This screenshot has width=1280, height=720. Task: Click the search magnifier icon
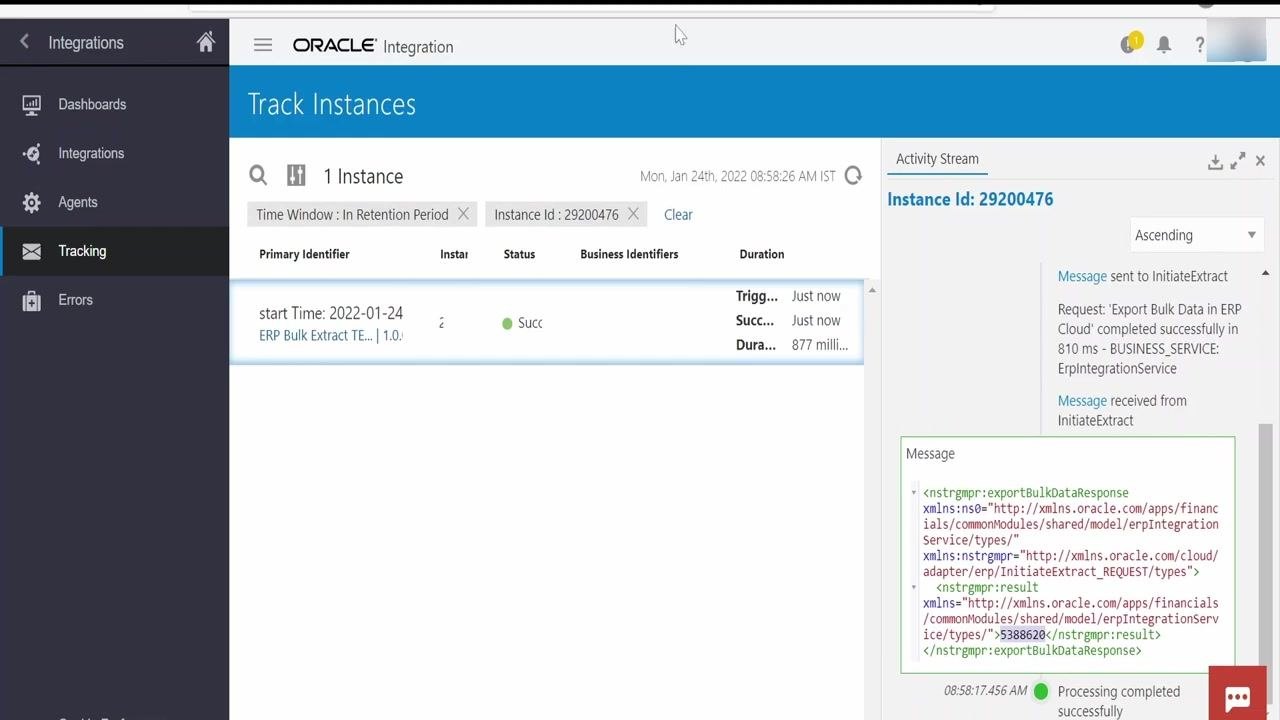pos(258,176)
